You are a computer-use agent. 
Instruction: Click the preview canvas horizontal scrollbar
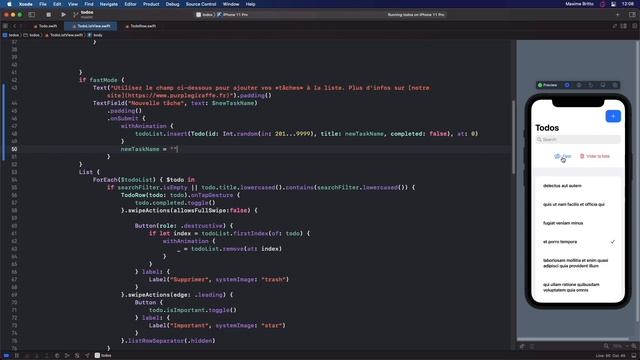pos(573,339)
